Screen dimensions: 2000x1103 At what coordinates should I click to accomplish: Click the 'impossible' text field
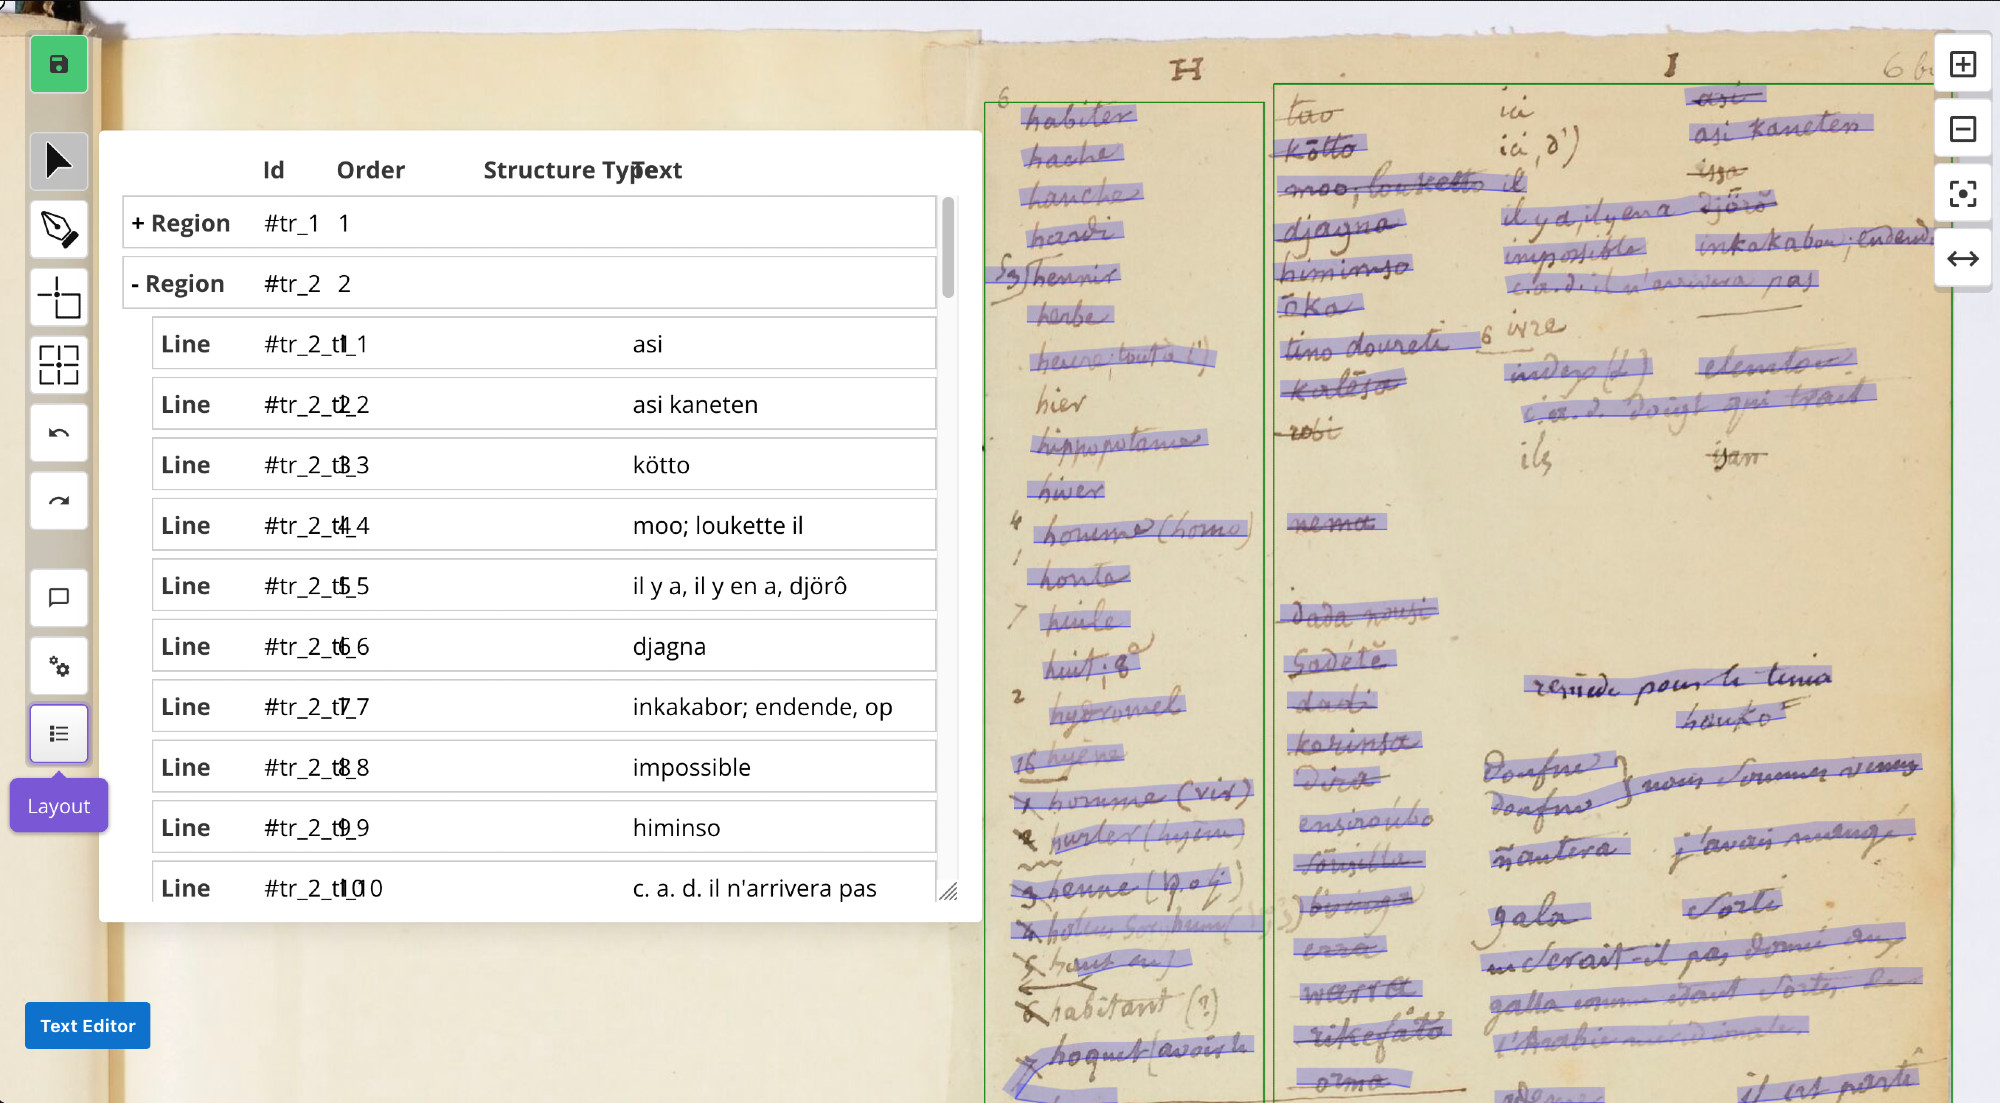click(691, 767)
